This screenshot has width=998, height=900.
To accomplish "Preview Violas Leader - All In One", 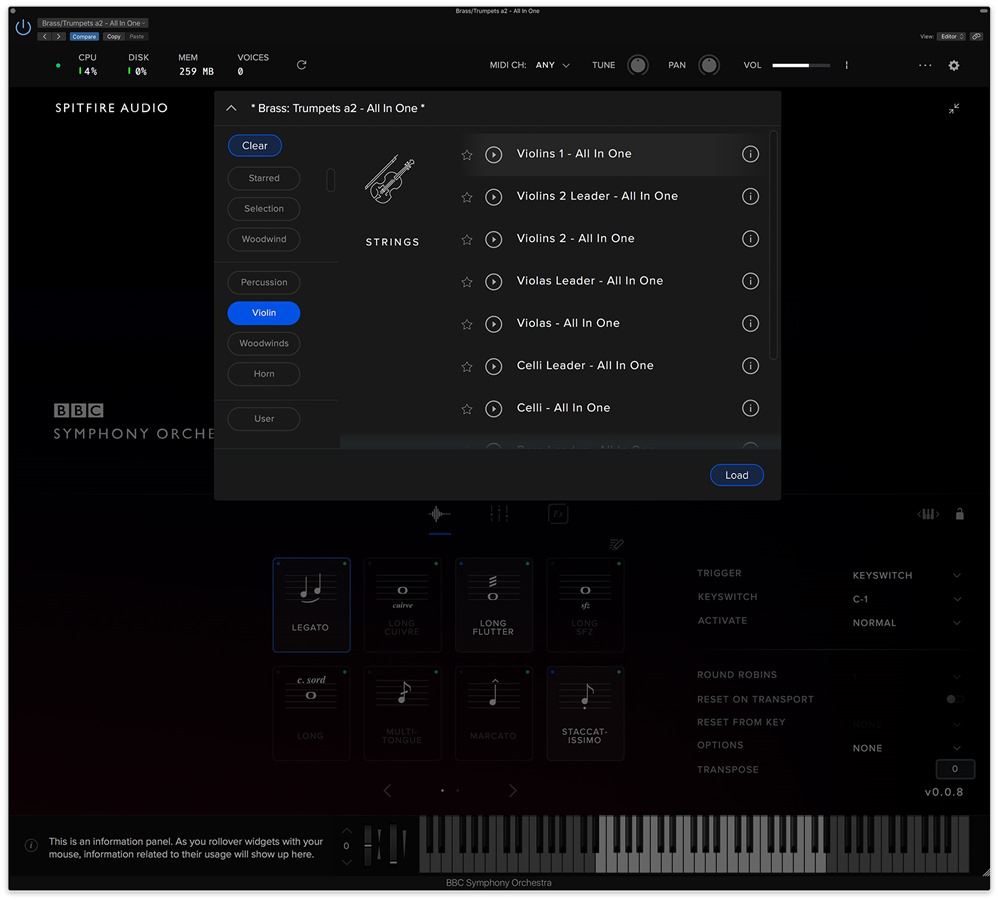I will coord(493,281).
